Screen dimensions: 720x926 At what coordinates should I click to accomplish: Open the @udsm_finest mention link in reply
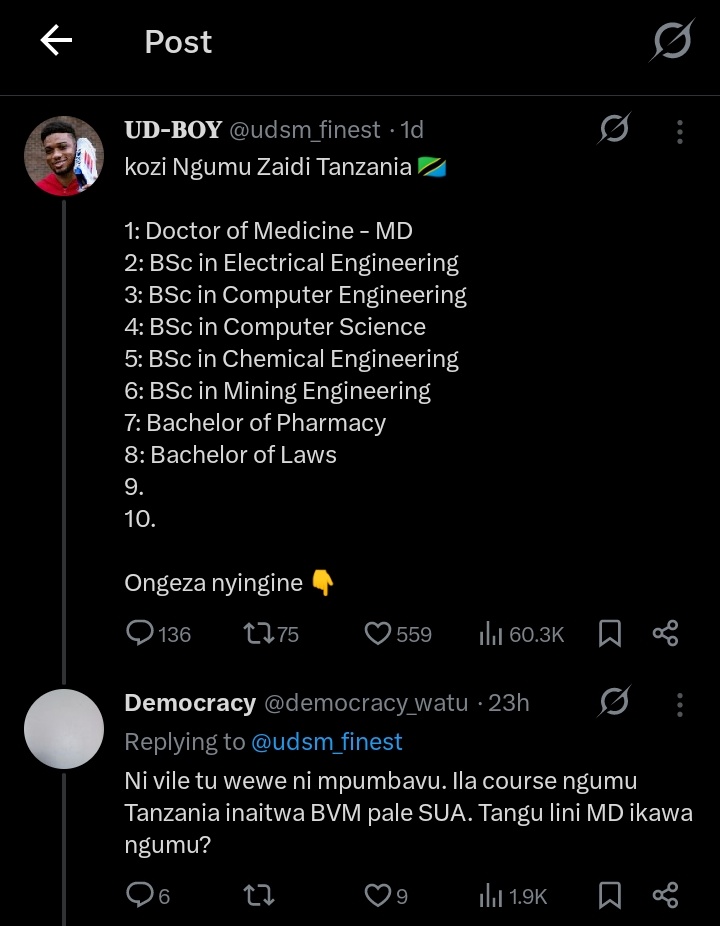point(327,742)
